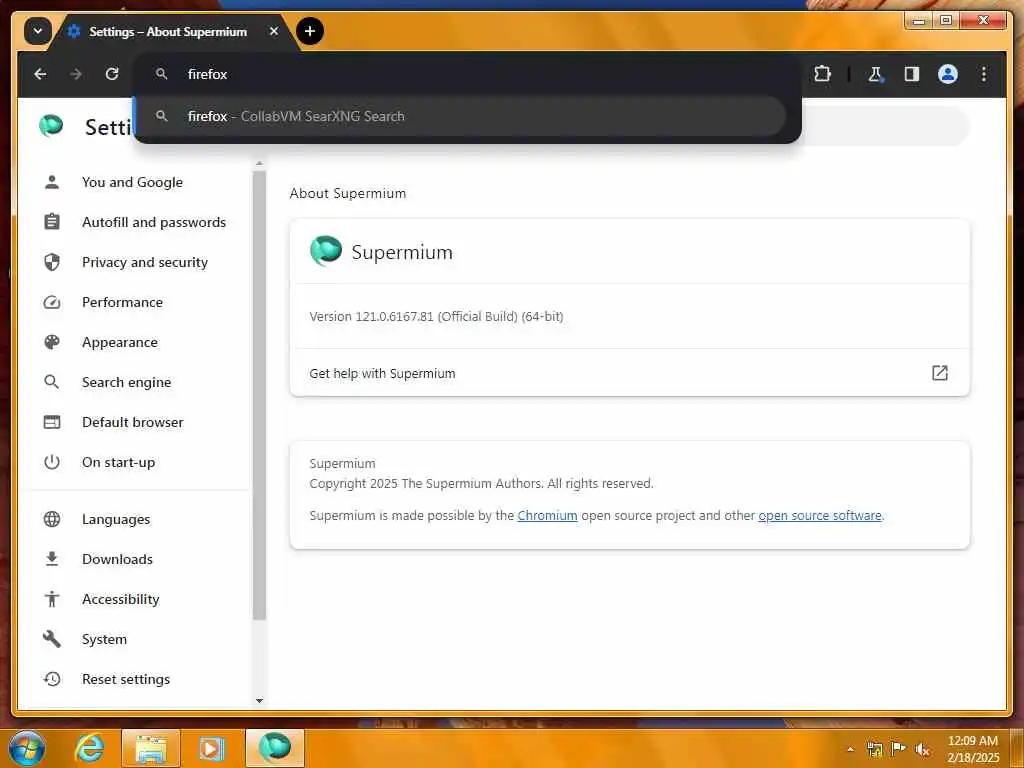1024x768 pixels.
Task: Click the magnifier icon beside Search engine
Action: pyautogui.click(x=52, y=382)
